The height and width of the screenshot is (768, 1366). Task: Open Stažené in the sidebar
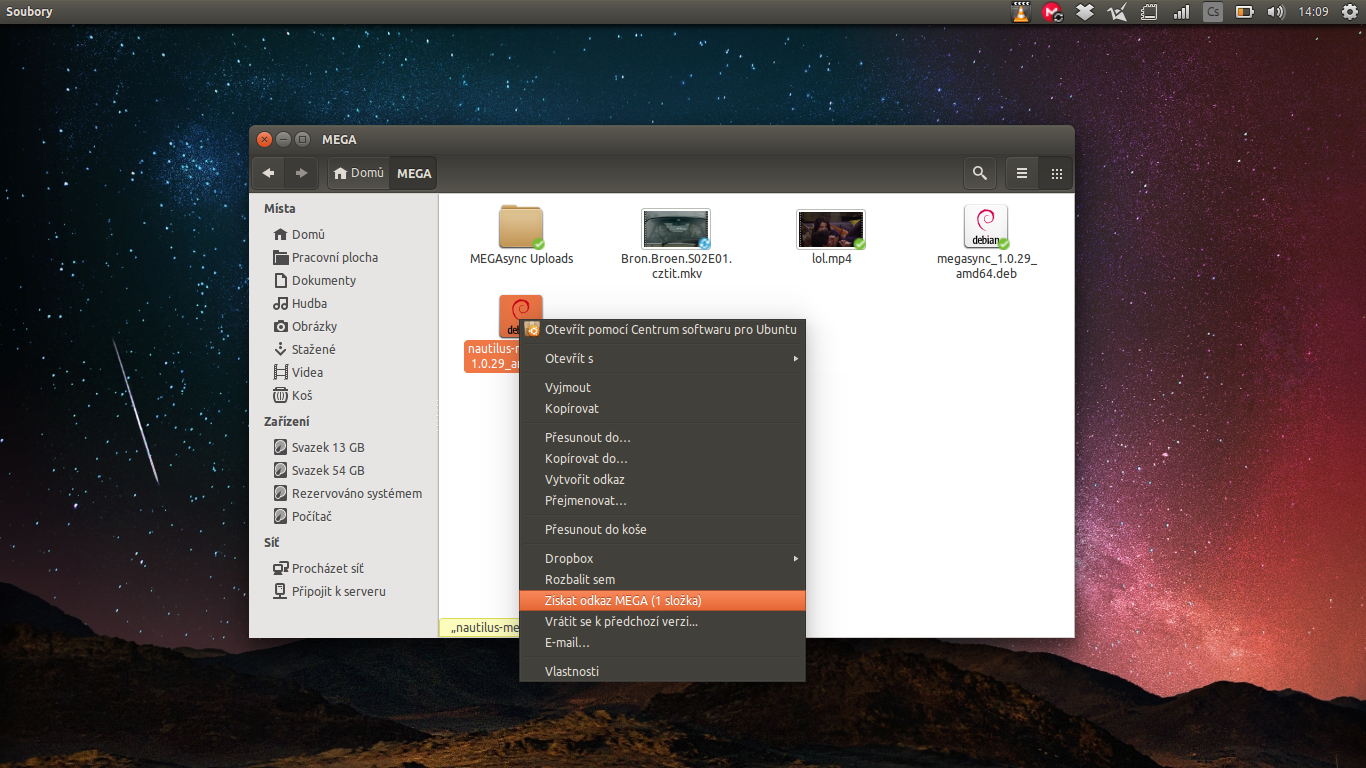tap(313, 348)
